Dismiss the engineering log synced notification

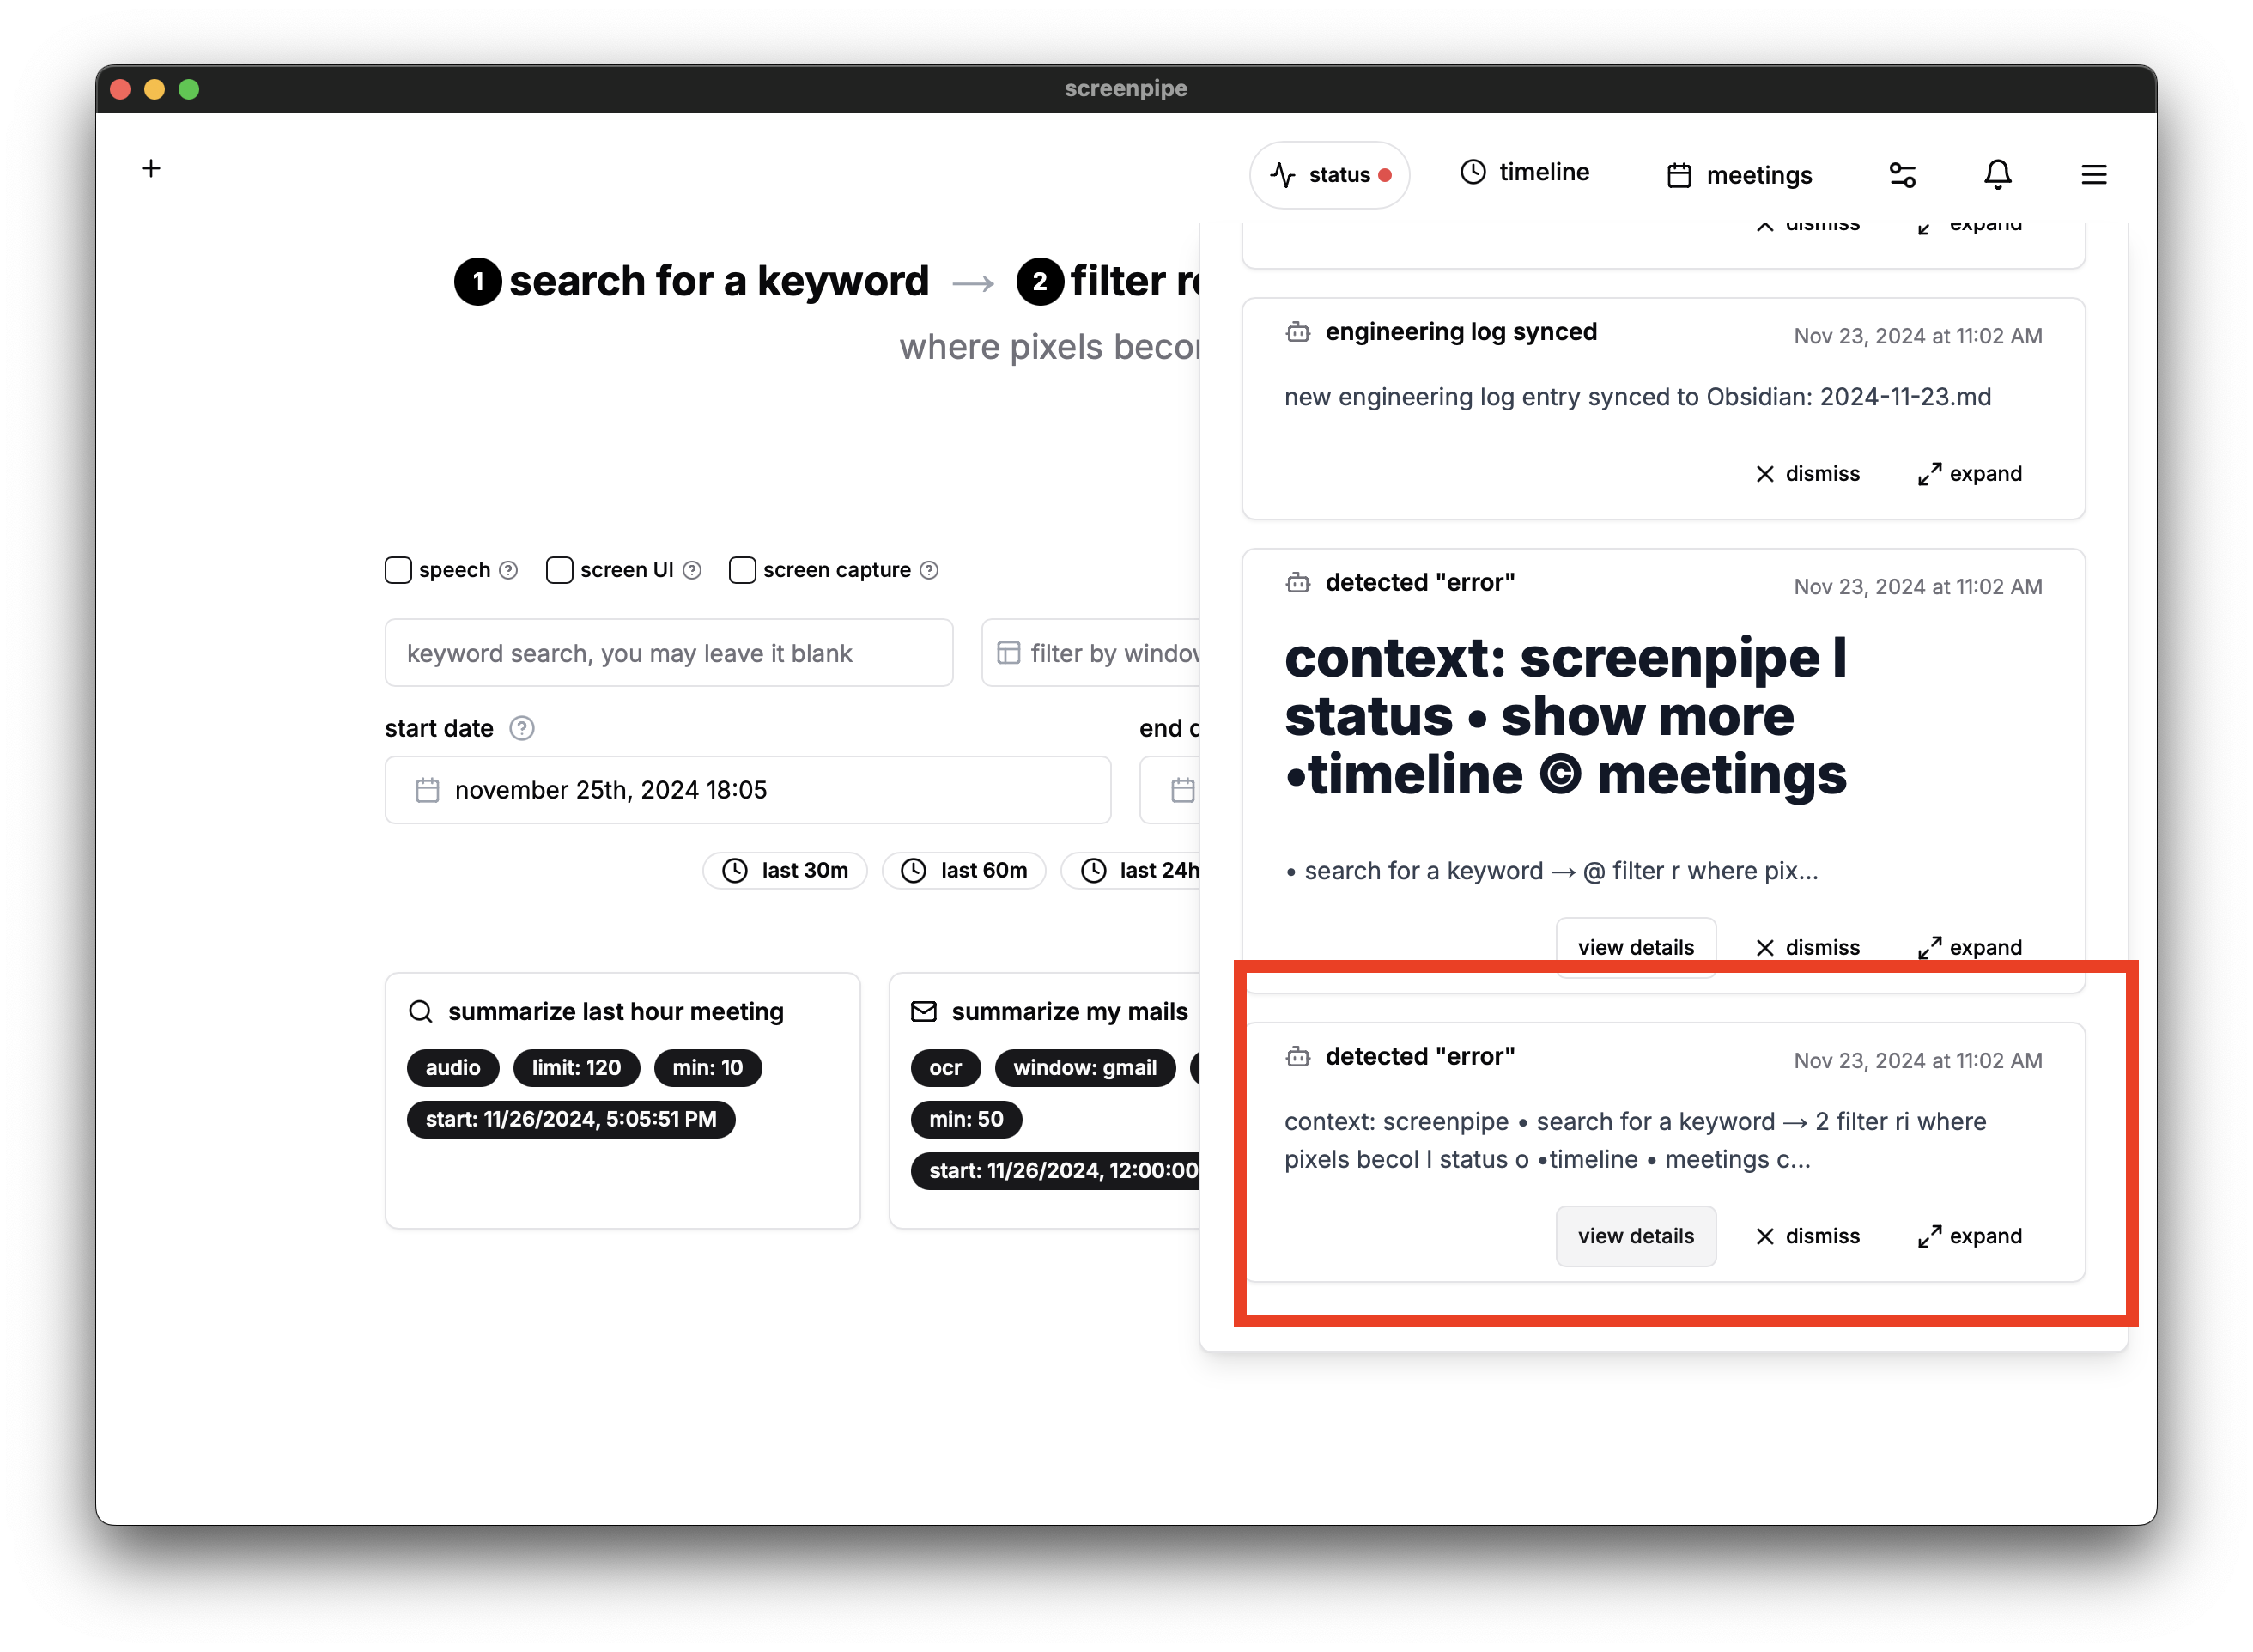pyautogui.click(x=1811, y=472)
